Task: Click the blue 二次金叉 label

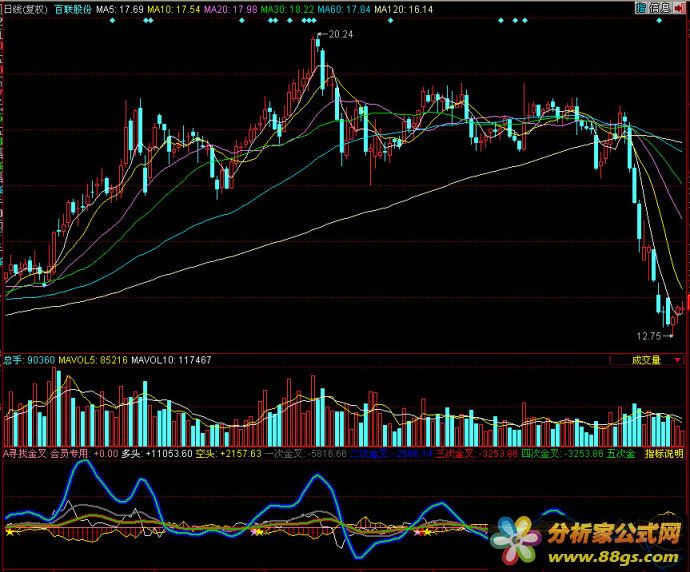Action: pos(369,453)
